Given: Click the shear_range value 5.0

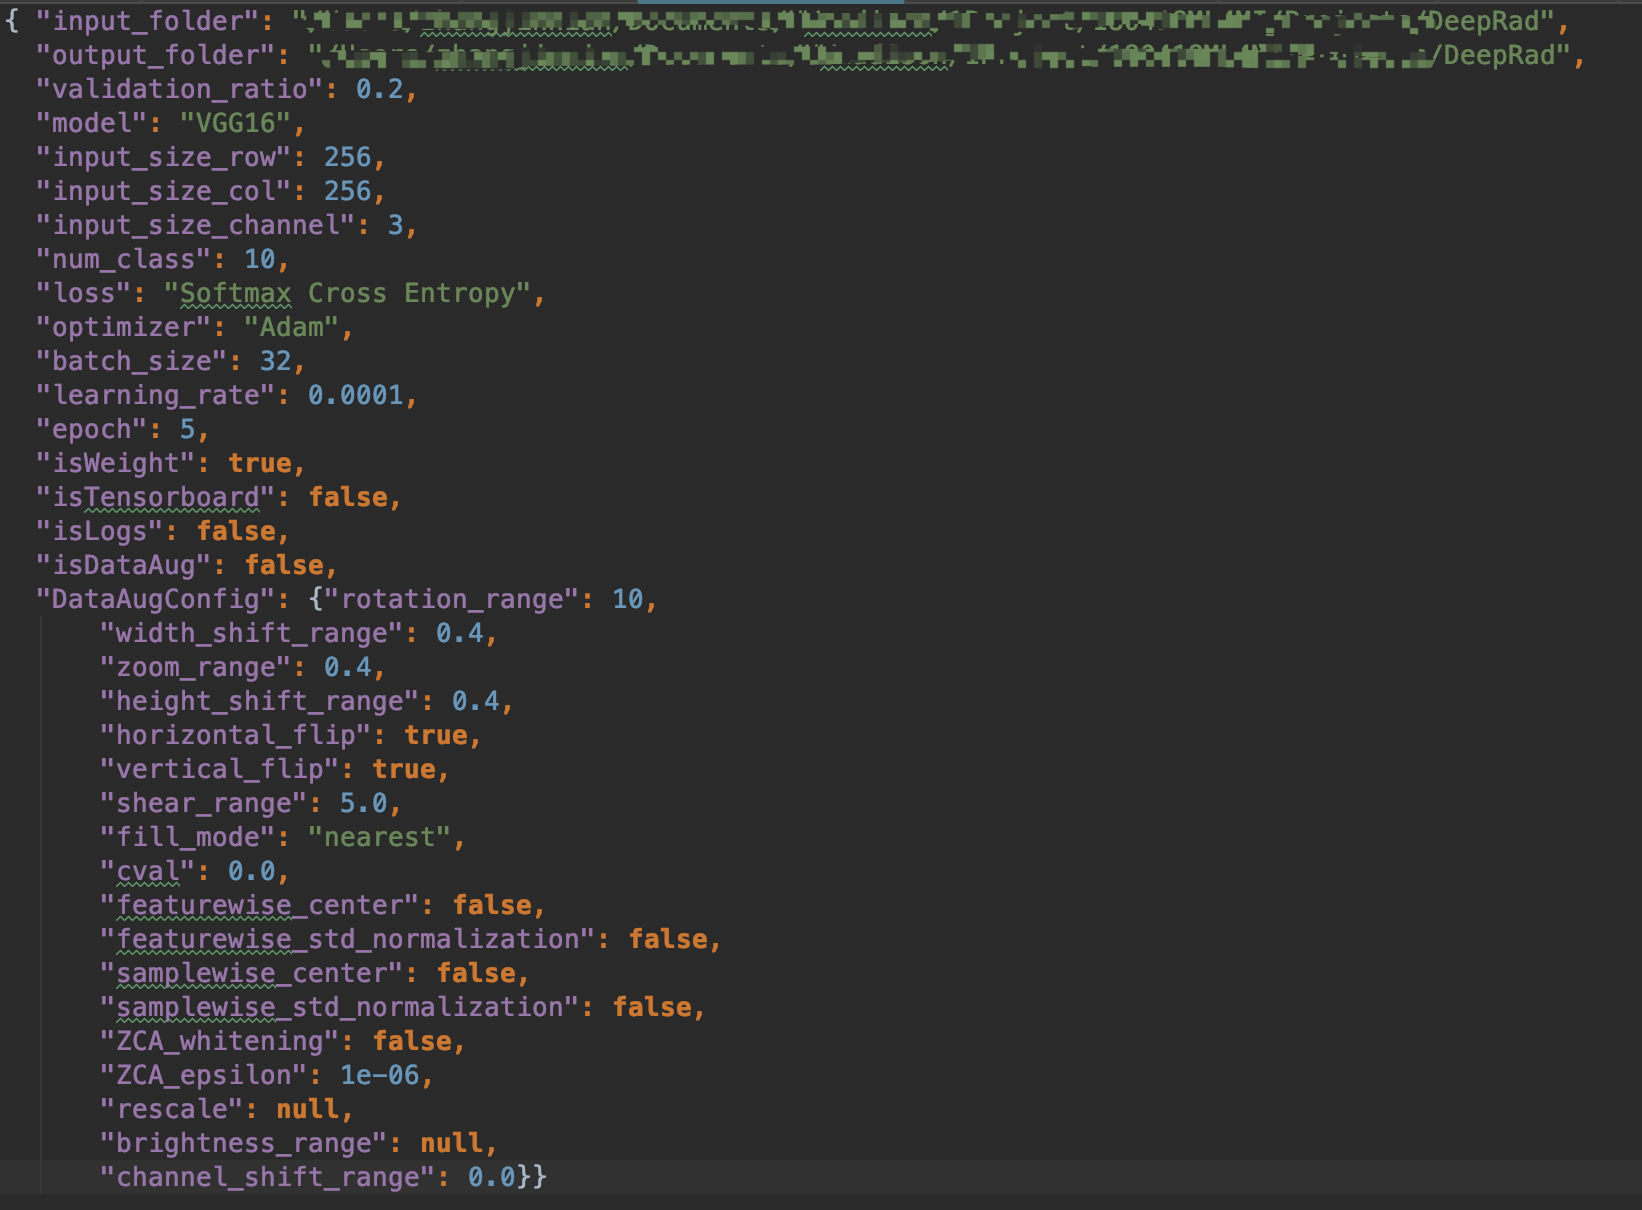Looking at the screenshot, I should (363, 803).
